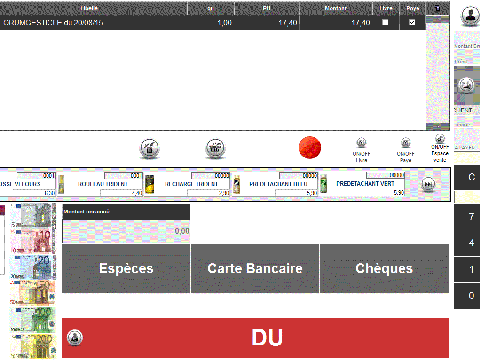The width and height of the screenshot is (480, 360).
Task: Click the round edit-line icon above products
Action: [x=149, y=148]
